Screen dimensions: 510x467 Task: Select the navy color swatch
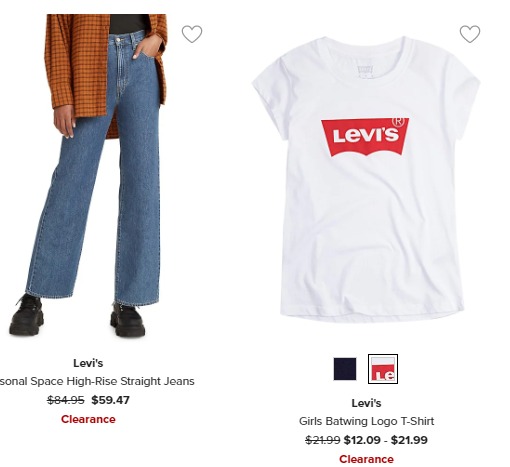(345, 369)
